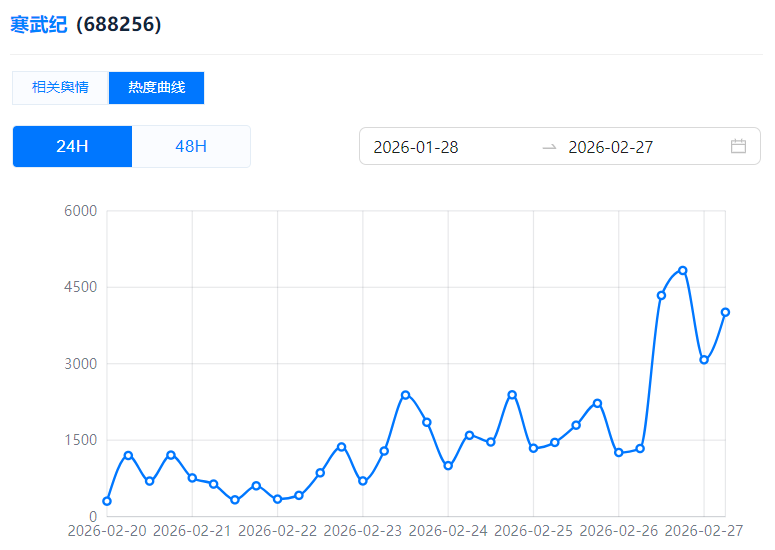The image size is (775, 550).
Task: Click the start date field 2026-01-28
Action: point(416,147)
